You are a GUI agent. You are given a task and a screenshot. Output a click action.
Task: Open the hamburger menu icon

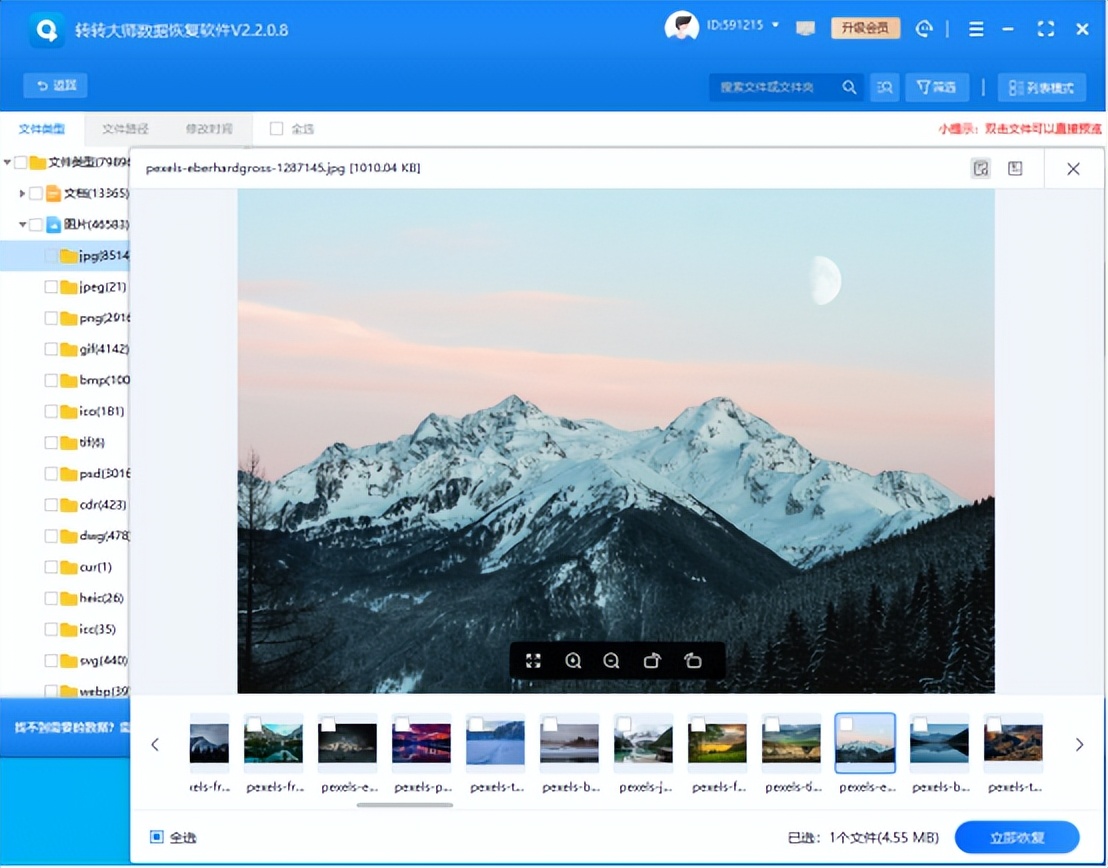(x=976, y=29)
